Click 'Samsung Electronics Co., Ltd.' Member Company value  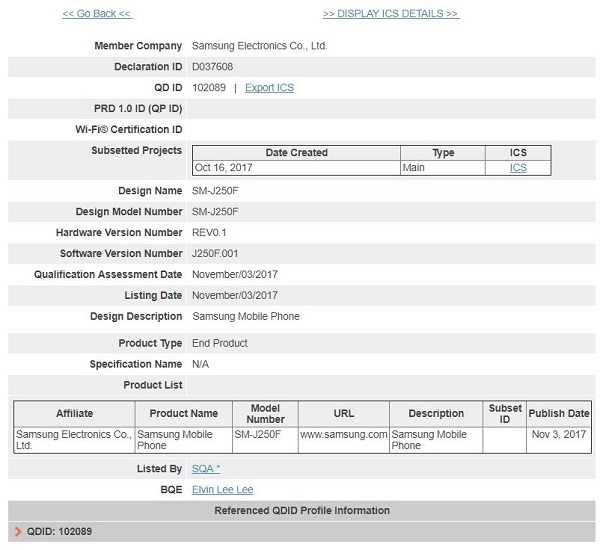pos(259,46)
